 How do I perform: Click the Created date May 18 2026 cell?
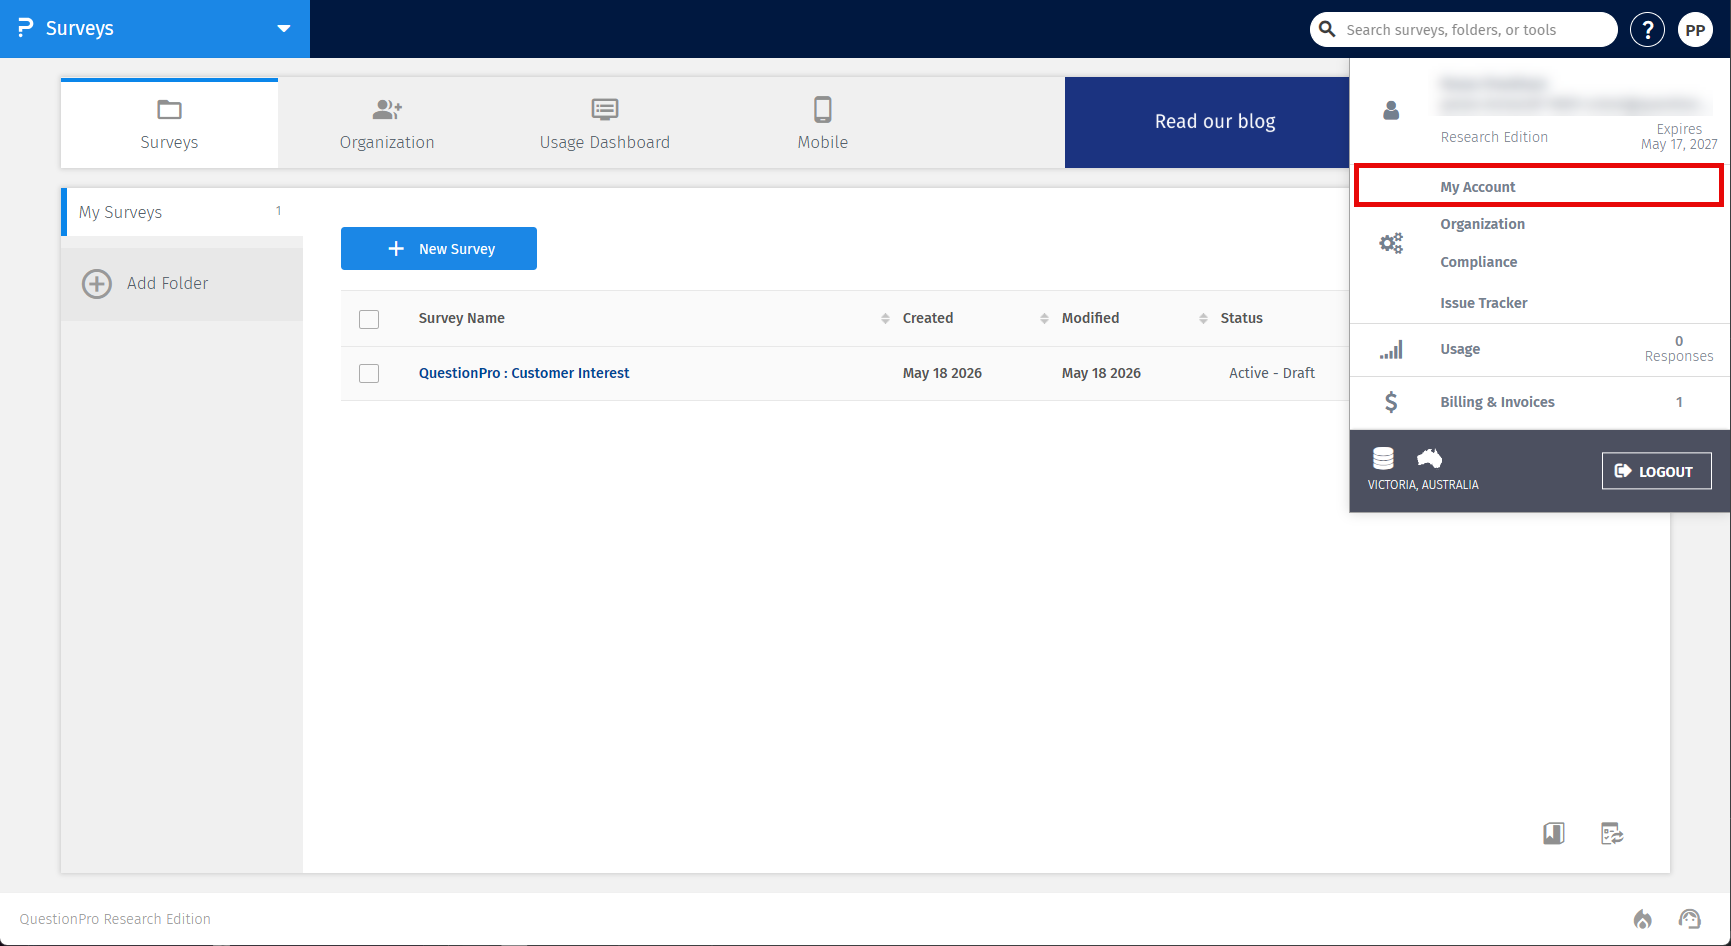[x=942, y=373]
